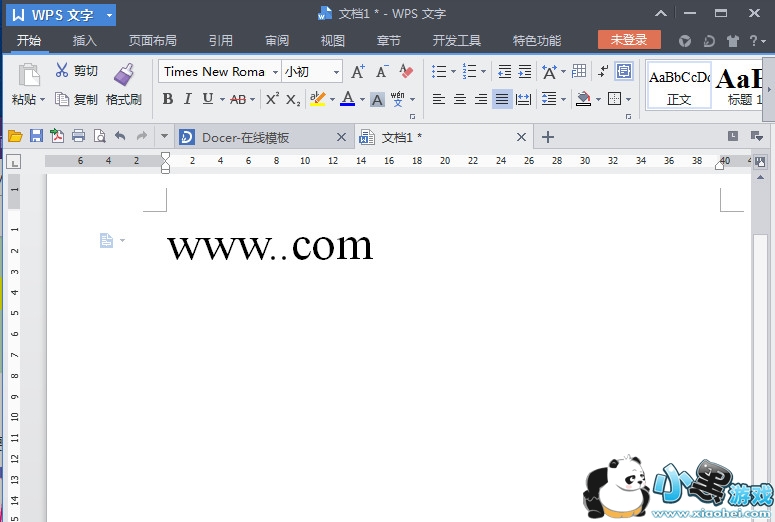Apply superscript X² formatting
Image resolution: width=775 pixels, height=522 pixels.
tap(272, 99)
